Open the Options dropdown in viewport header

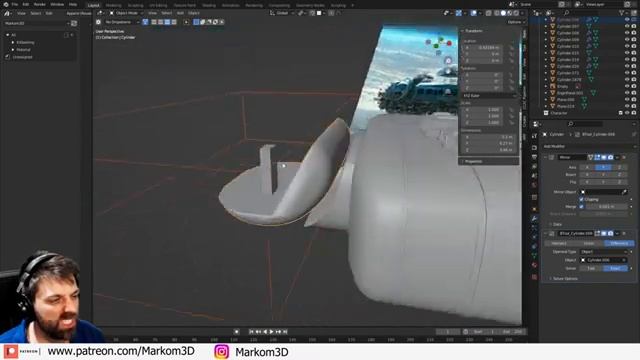[x=516, y=22]
